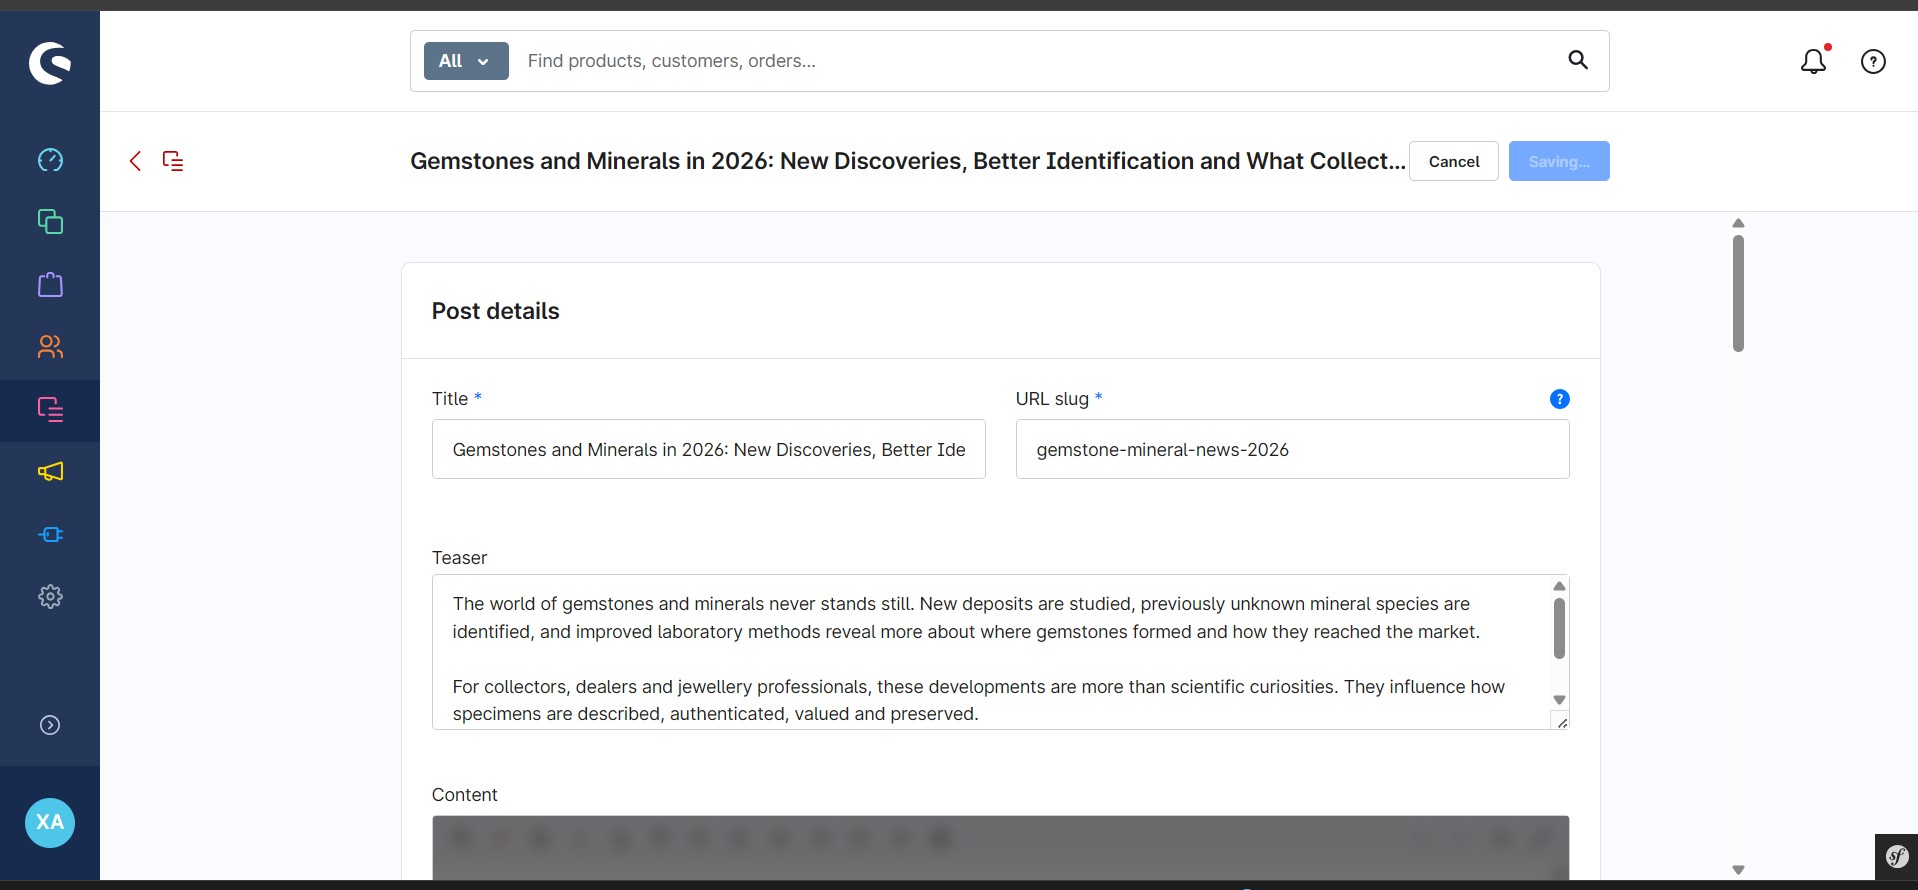This screenshot has height=890, width=1918.
Task: Open the Content sidebar icon
Action: pyautogui.click(x=50, y=410)
